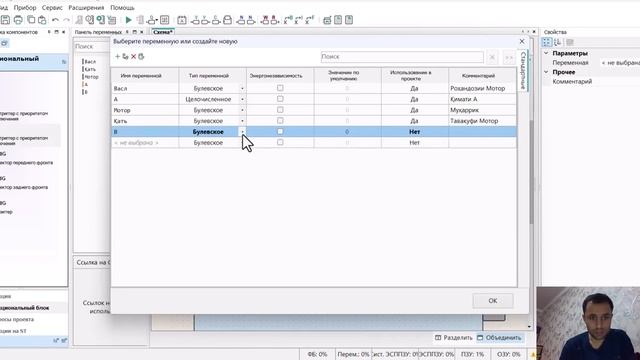Click the table grid icon right of play
Screen dimensions: 640x360
pyautogui.click(x=164, y=20)
